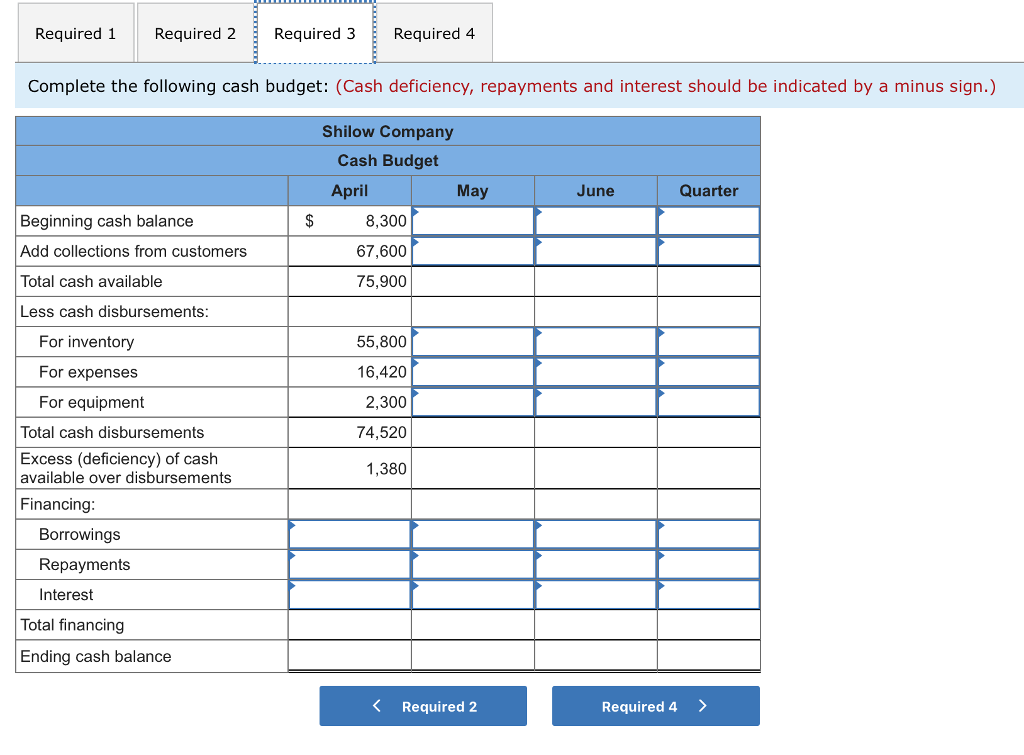Screen dimensions: 1024x755
Task: Click the Quarter Beginning cash balance cell
Action: point(708,221)
